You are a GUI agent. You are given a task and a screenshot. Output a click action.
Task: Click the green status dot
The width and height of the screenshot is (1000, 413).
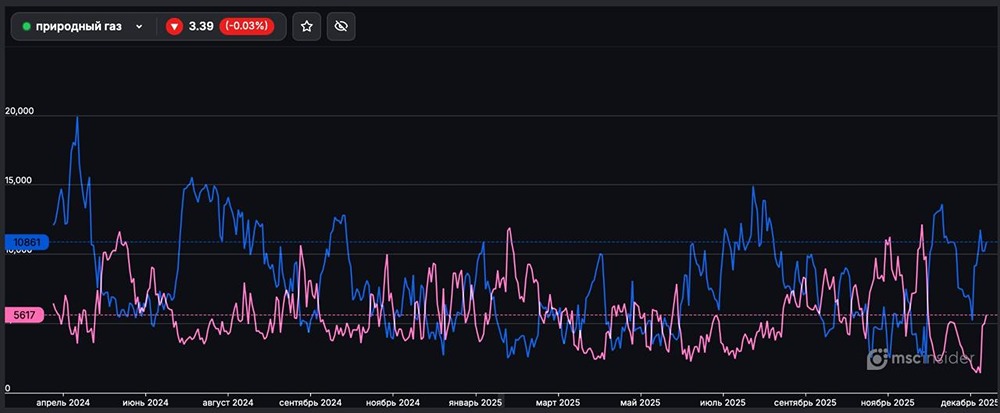point(27,27)
